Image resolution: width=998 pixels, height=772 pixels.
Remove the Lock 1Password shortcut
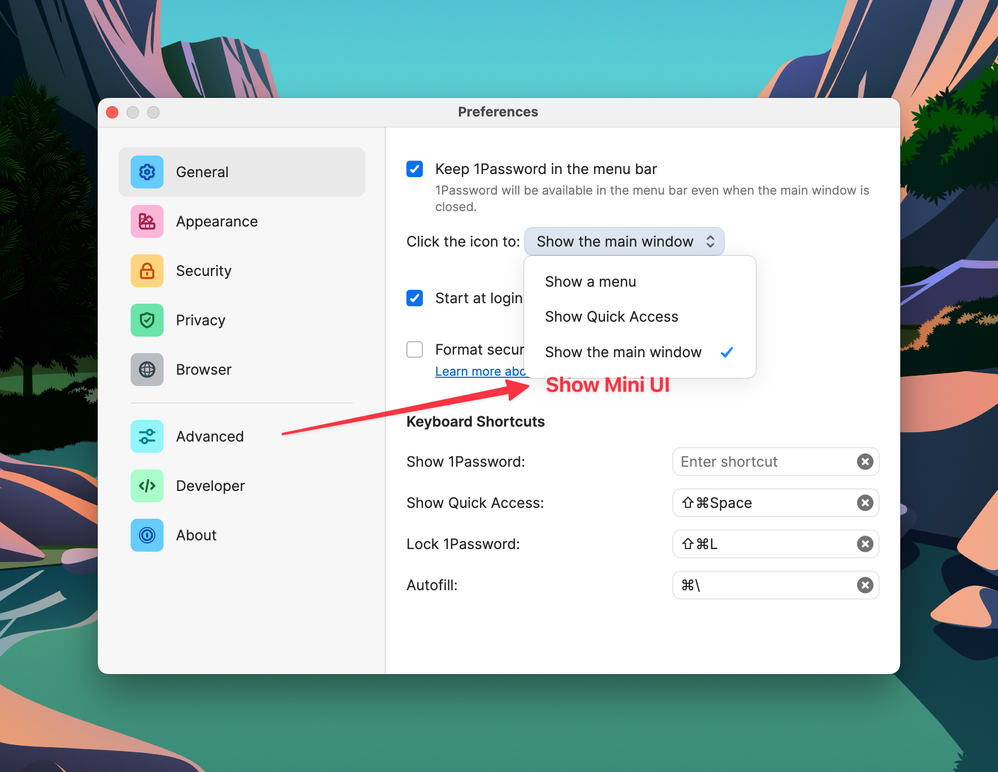865,544
